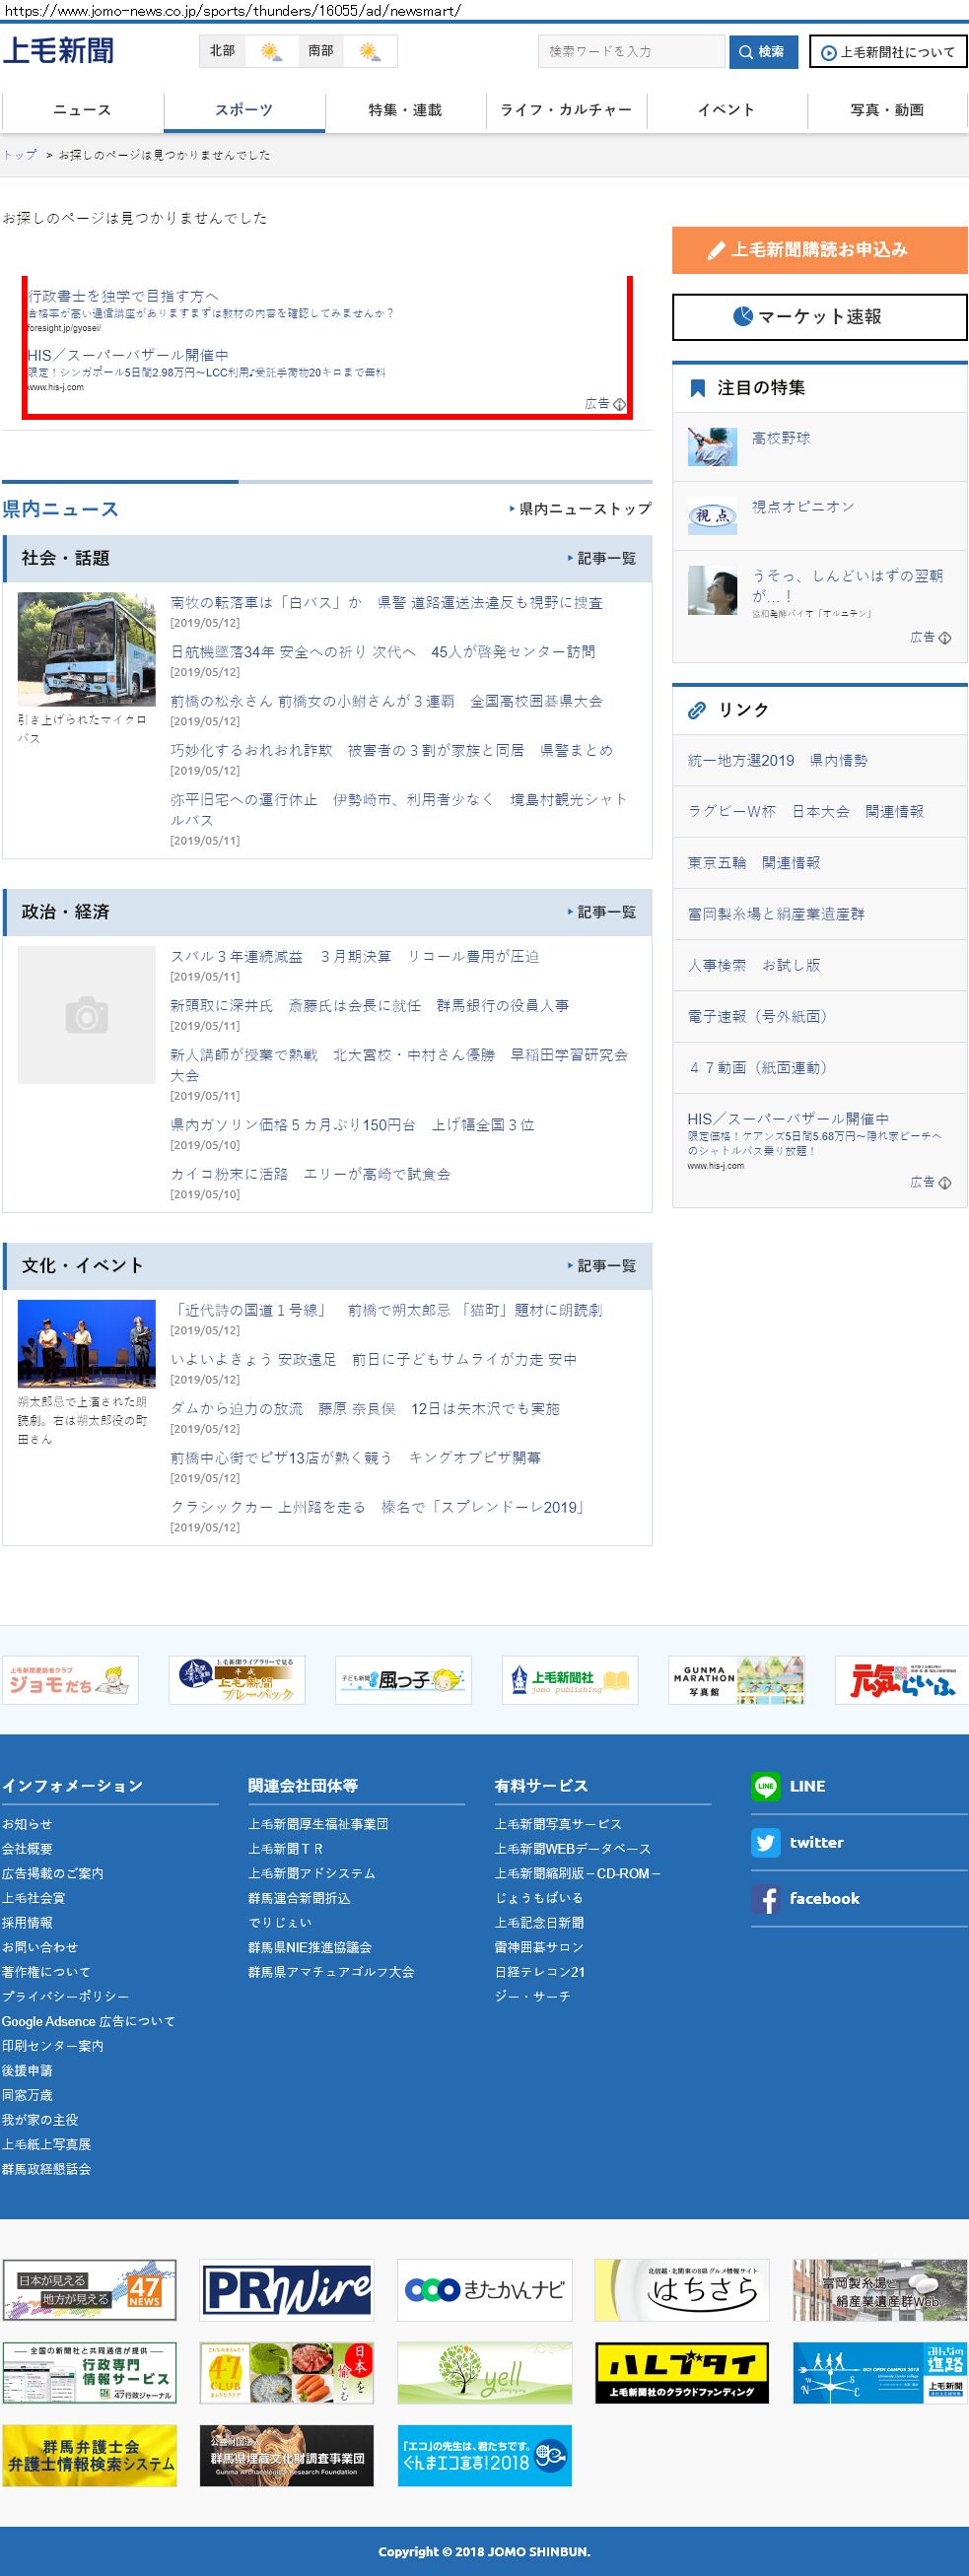Click the Gunma Marathon photo banner
Screen dimensions: 969x2576
[736, 1680]
